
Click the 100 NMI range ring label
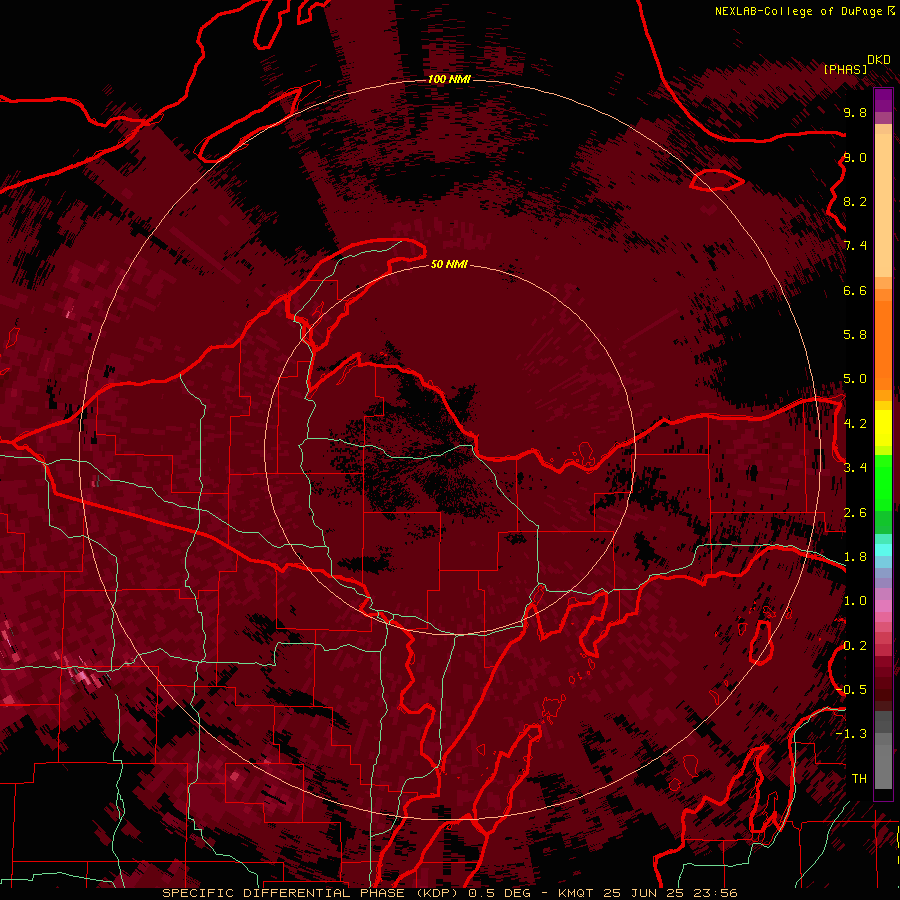(449, 79)
